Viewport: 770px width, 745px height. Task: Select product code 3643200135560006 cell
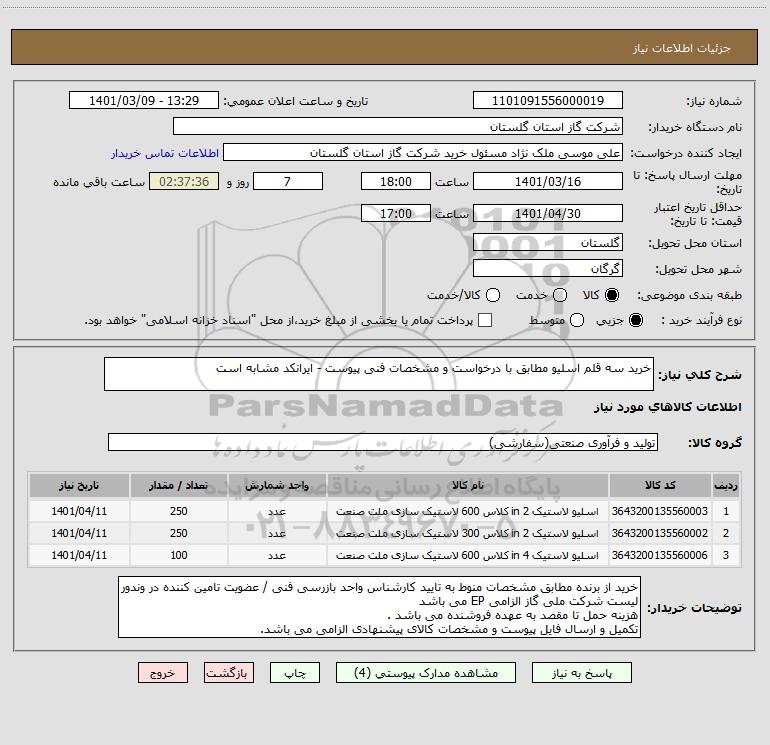click(660, 555)
